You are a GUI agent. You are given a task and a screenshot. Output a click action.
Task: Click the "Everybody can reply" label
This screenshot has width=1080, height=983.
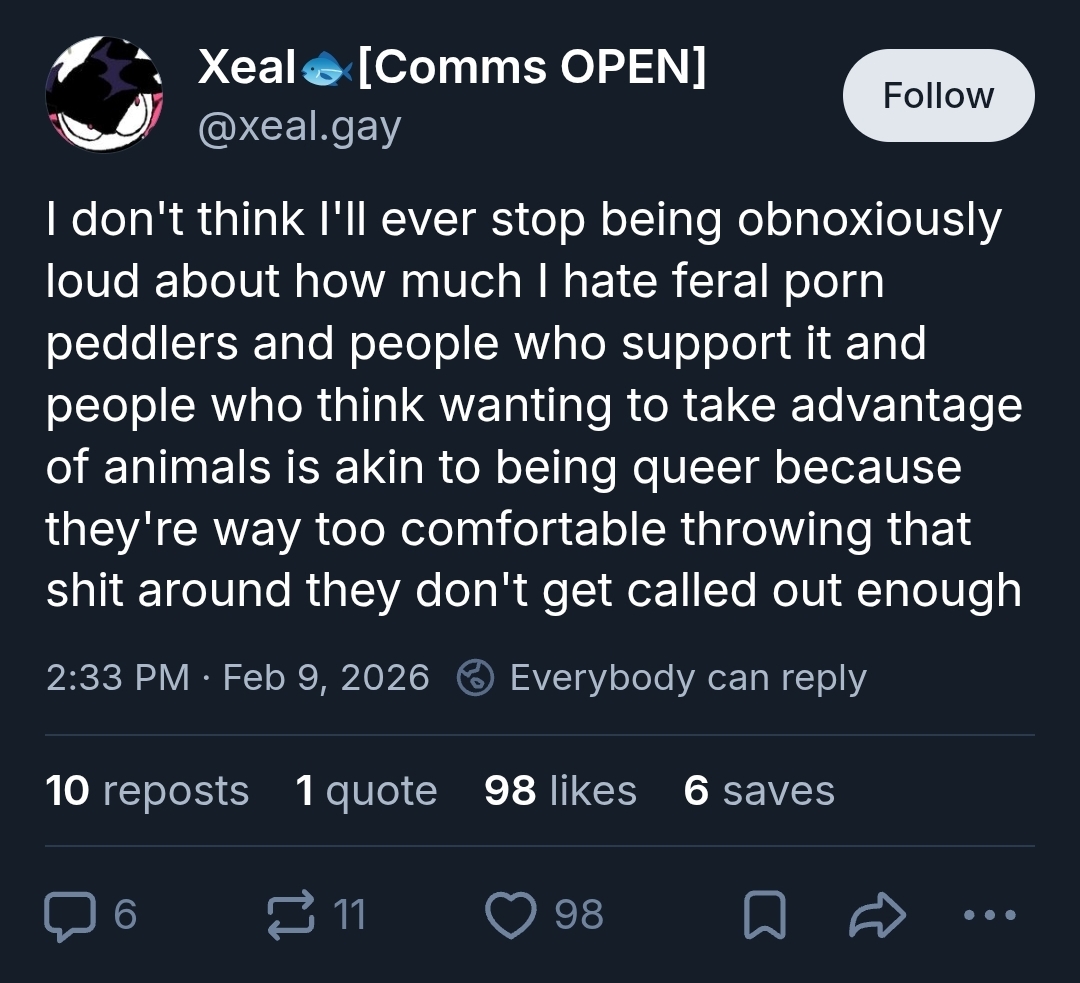pyautogui.click(x=688, y=678)
